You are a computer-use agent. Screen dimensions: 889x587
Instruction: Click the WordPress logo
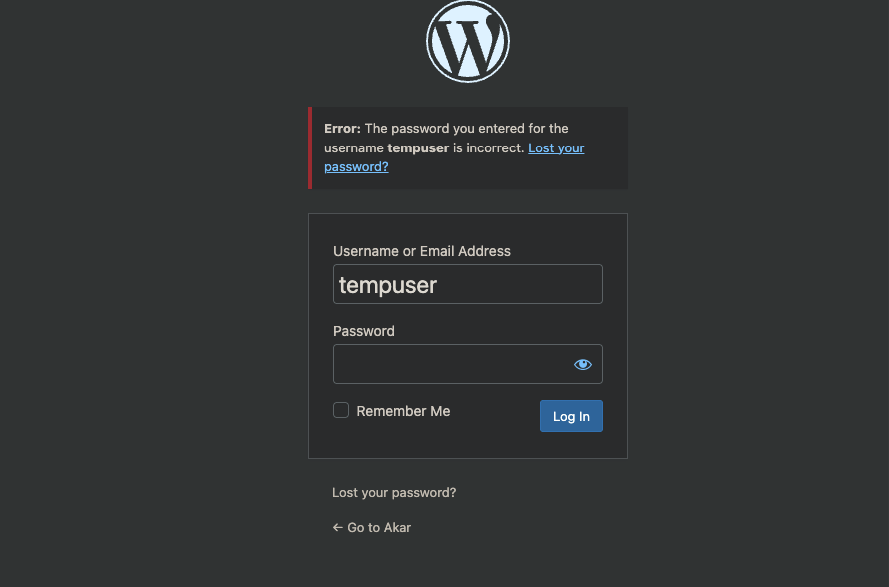click(468, 41)
